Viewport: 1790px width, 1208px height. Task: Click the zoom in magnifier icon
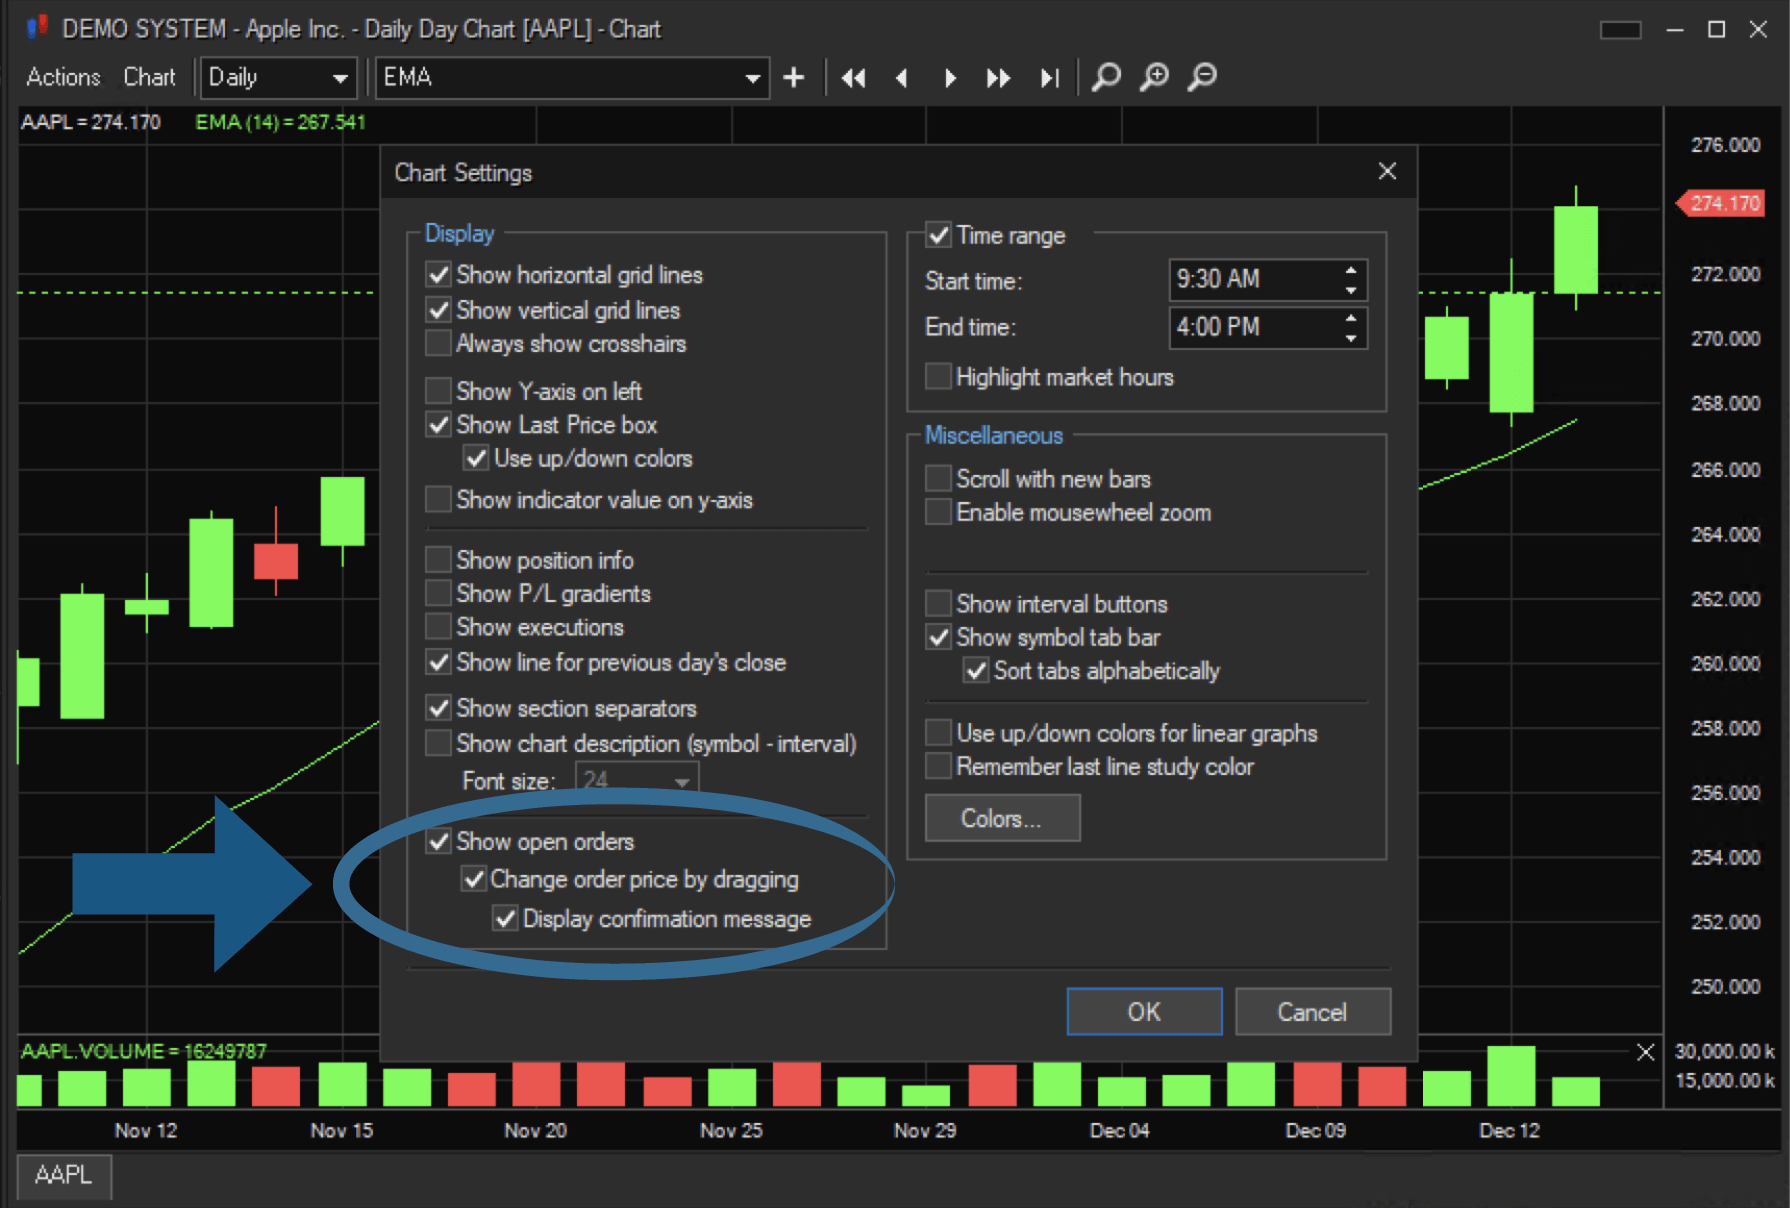point(1154,77)
